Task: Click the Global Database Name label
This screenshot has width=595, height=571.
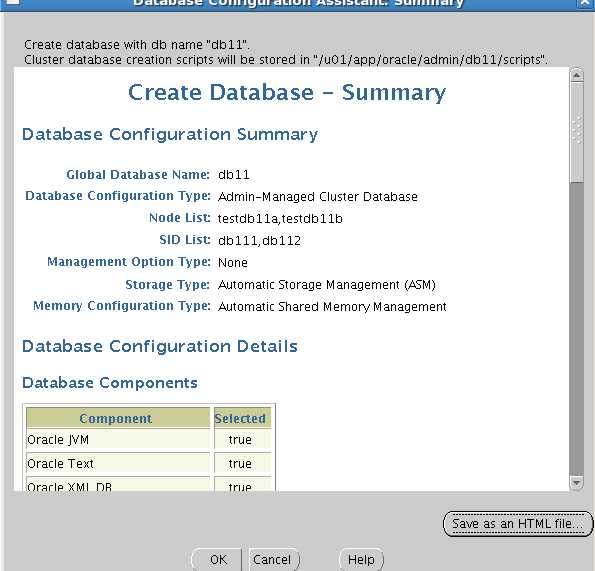Action: click(x=138, y=175)
